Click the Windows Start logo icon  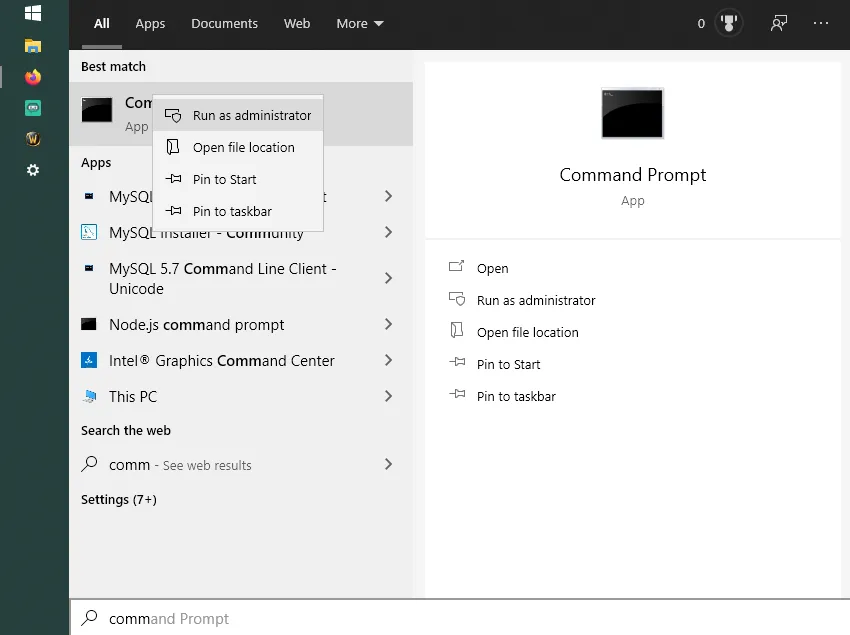coord(33,13)
